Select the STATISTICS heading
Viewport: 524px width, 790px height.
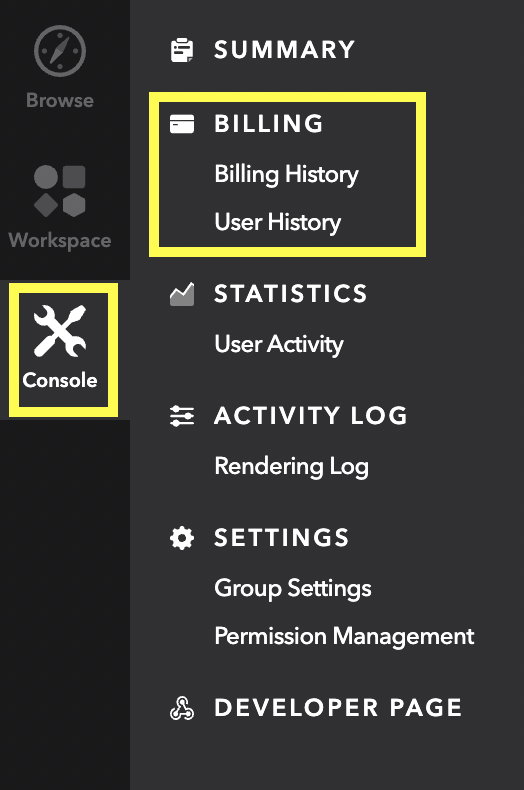tap(291, 294)
